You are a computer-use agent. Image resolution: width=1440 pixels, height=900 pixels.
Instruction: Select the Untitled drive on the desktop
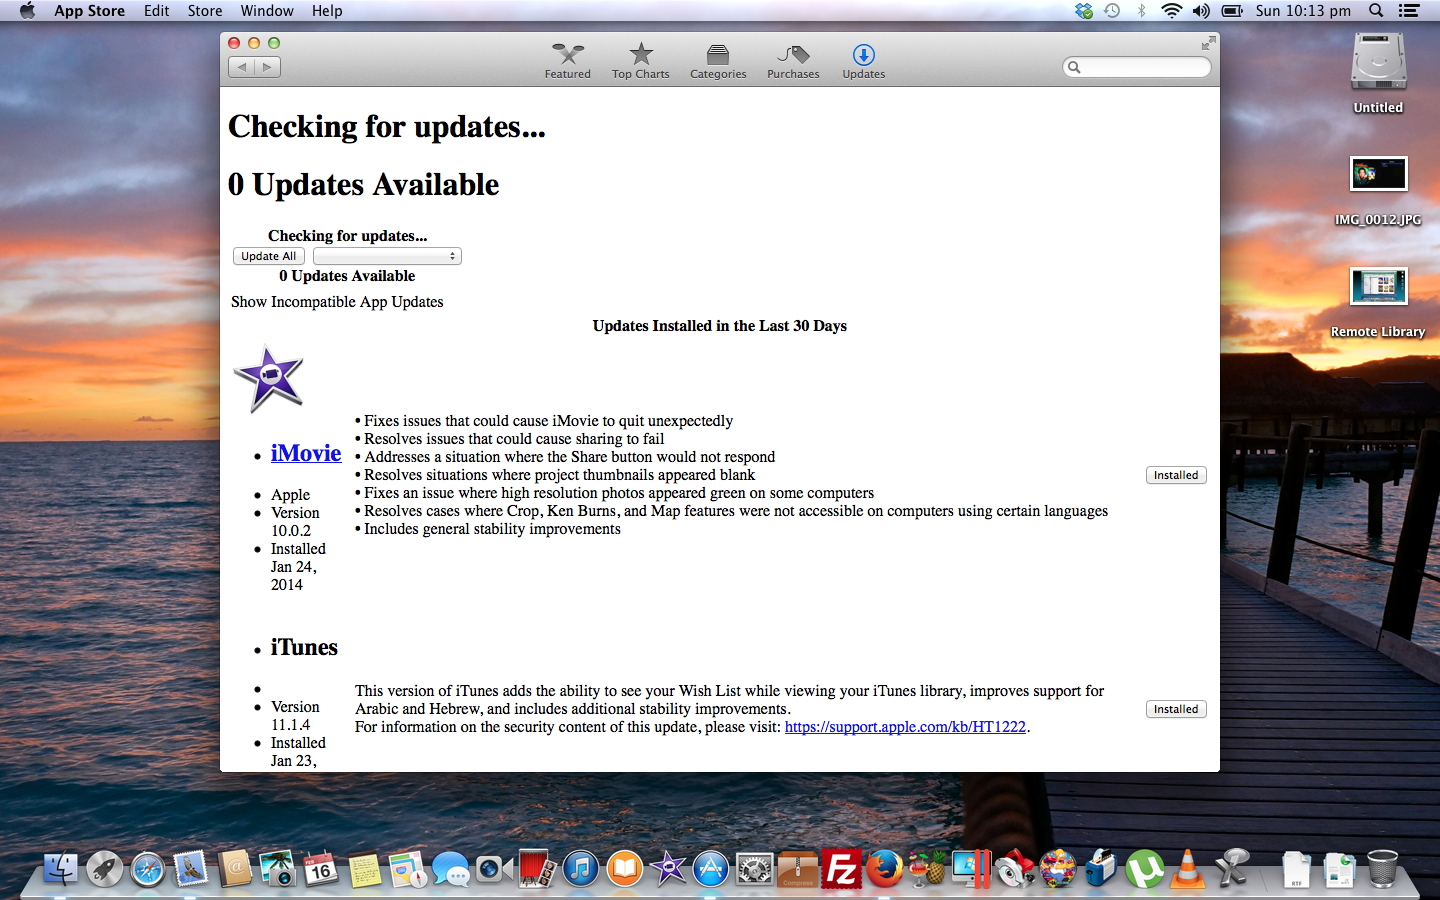pos(1378,74)
